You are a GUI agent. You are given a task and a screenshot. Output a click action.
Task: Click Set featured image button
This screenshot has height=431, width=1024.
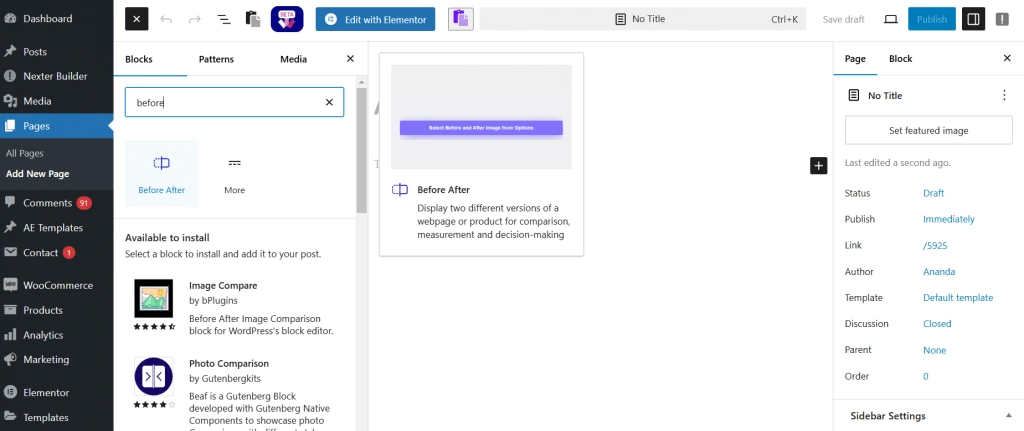[928, 130]
